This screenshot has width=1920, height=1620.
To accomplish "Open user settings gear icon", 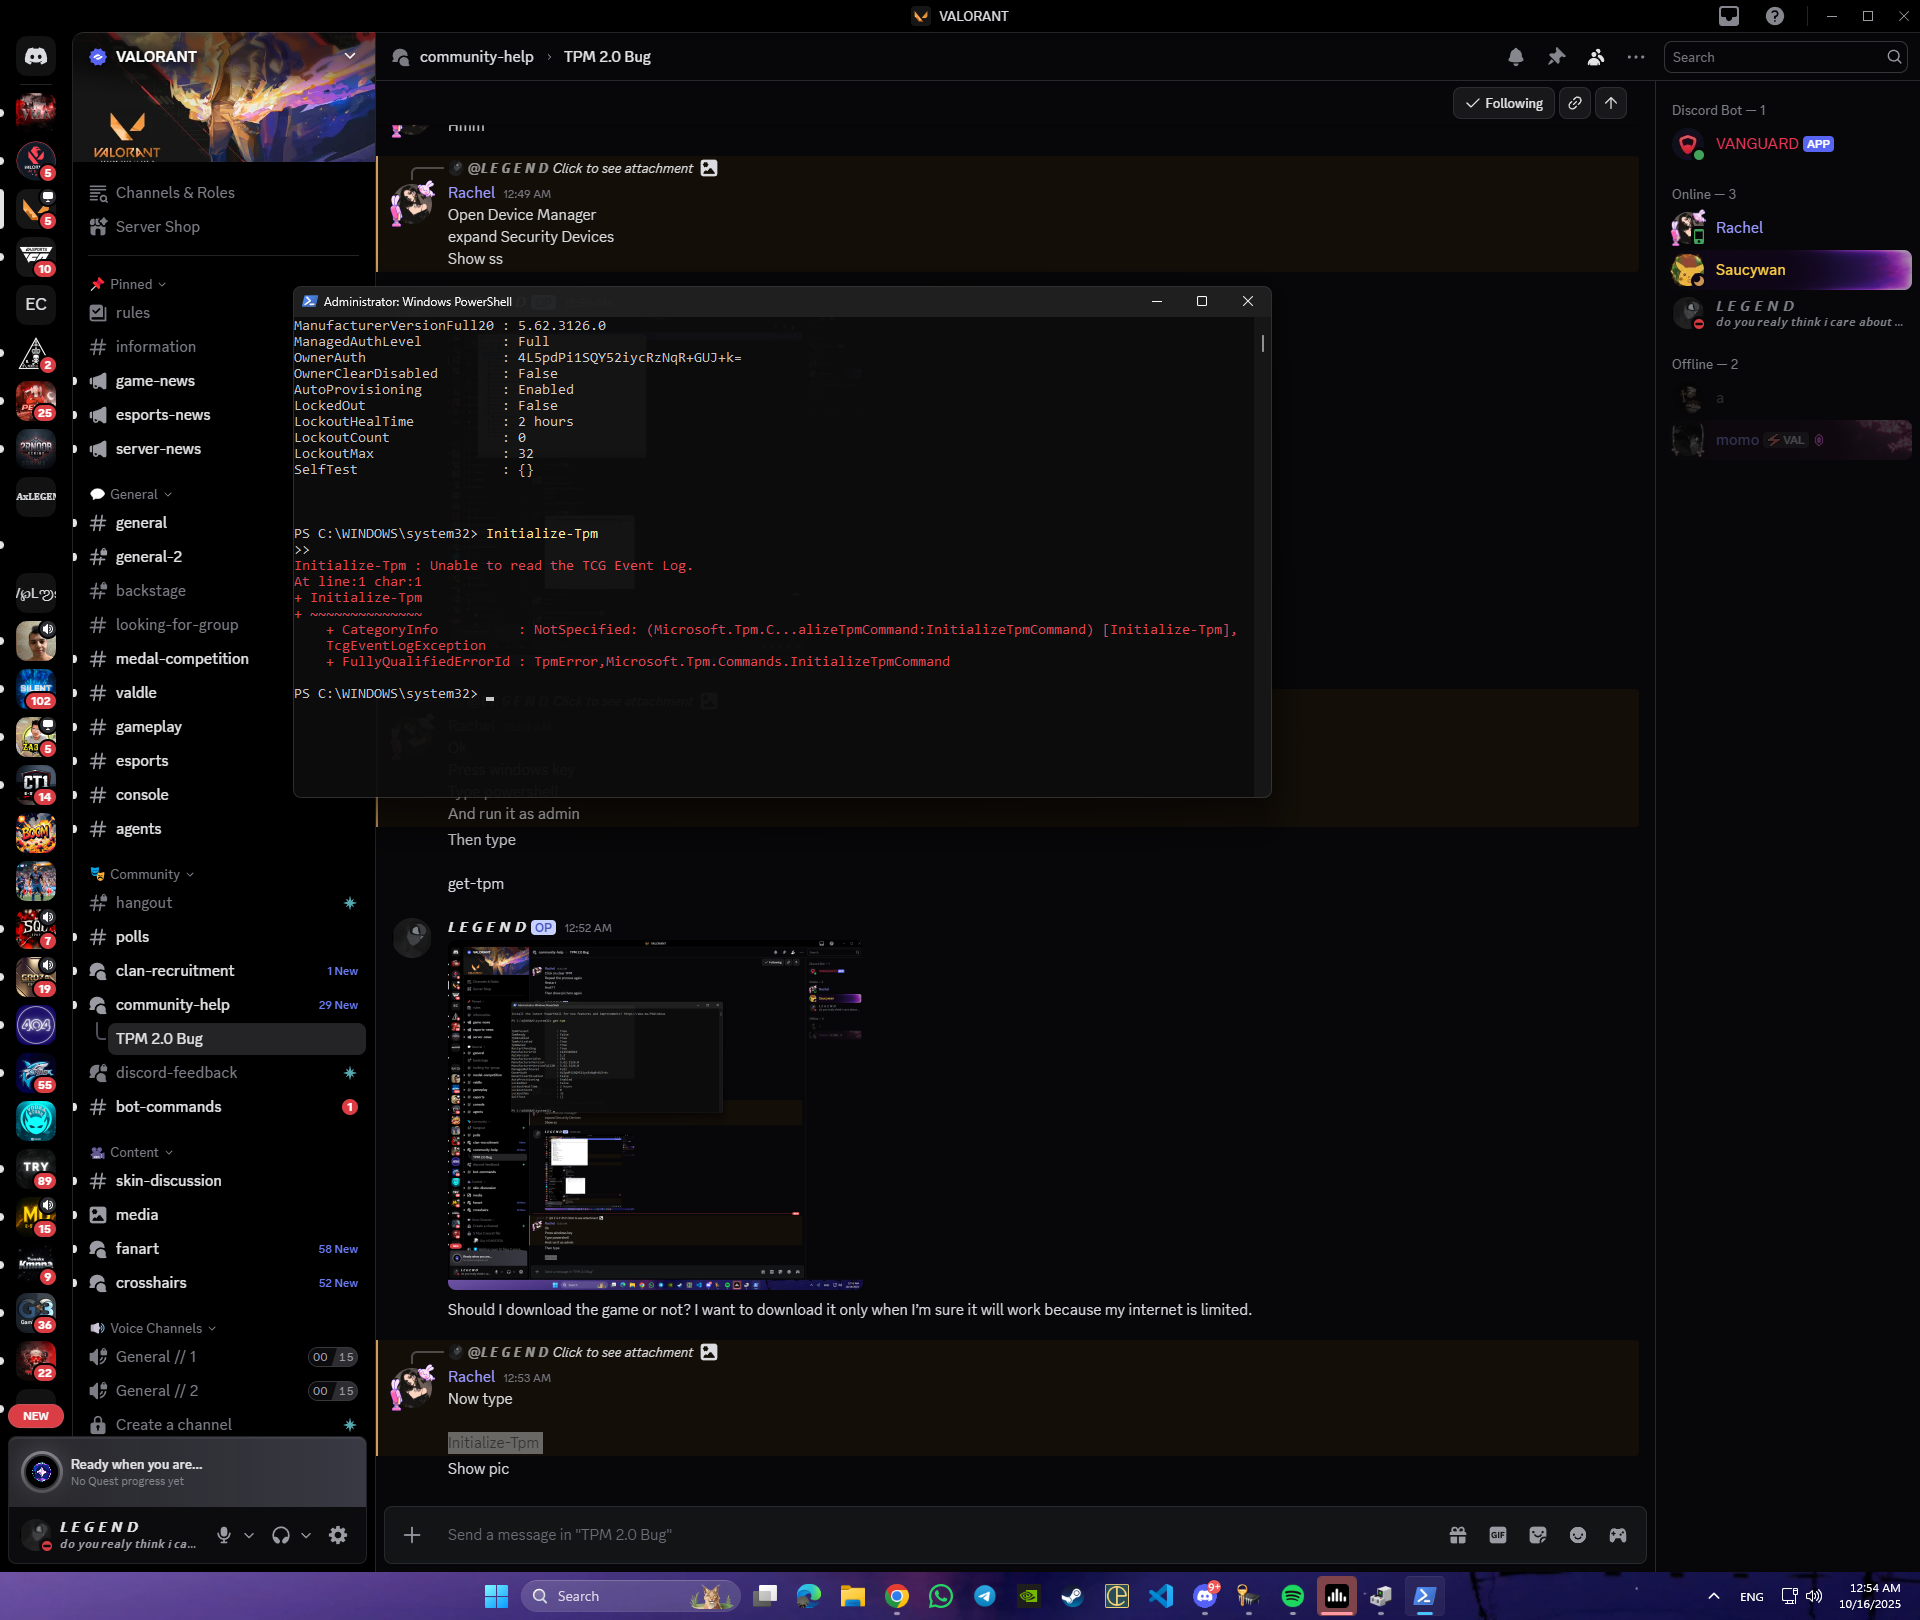I will (x=338, y=1535).
